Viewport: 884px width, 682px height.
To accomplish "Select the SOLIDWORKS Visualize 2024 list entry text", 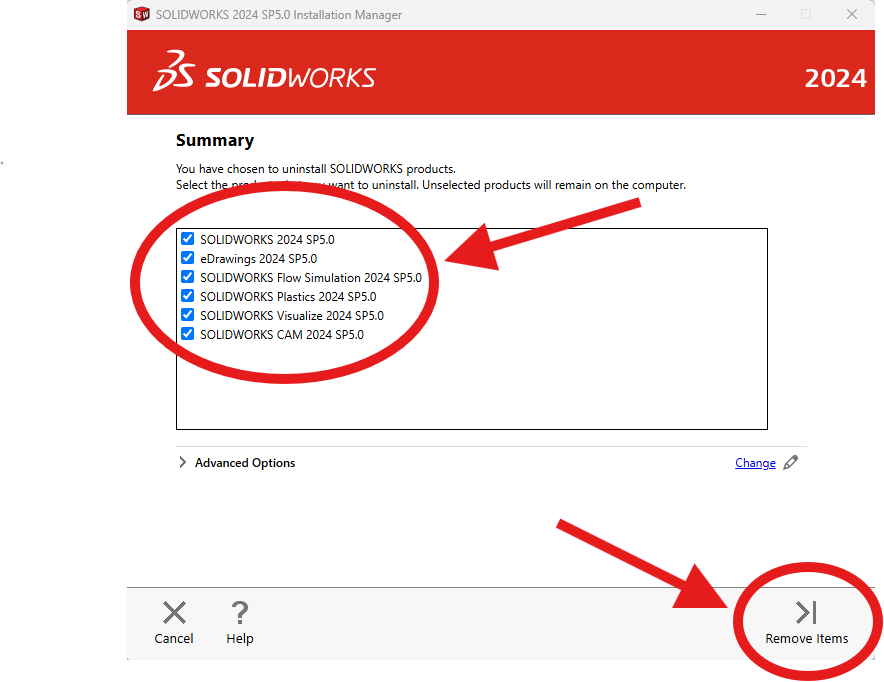I will pos(291,316).
